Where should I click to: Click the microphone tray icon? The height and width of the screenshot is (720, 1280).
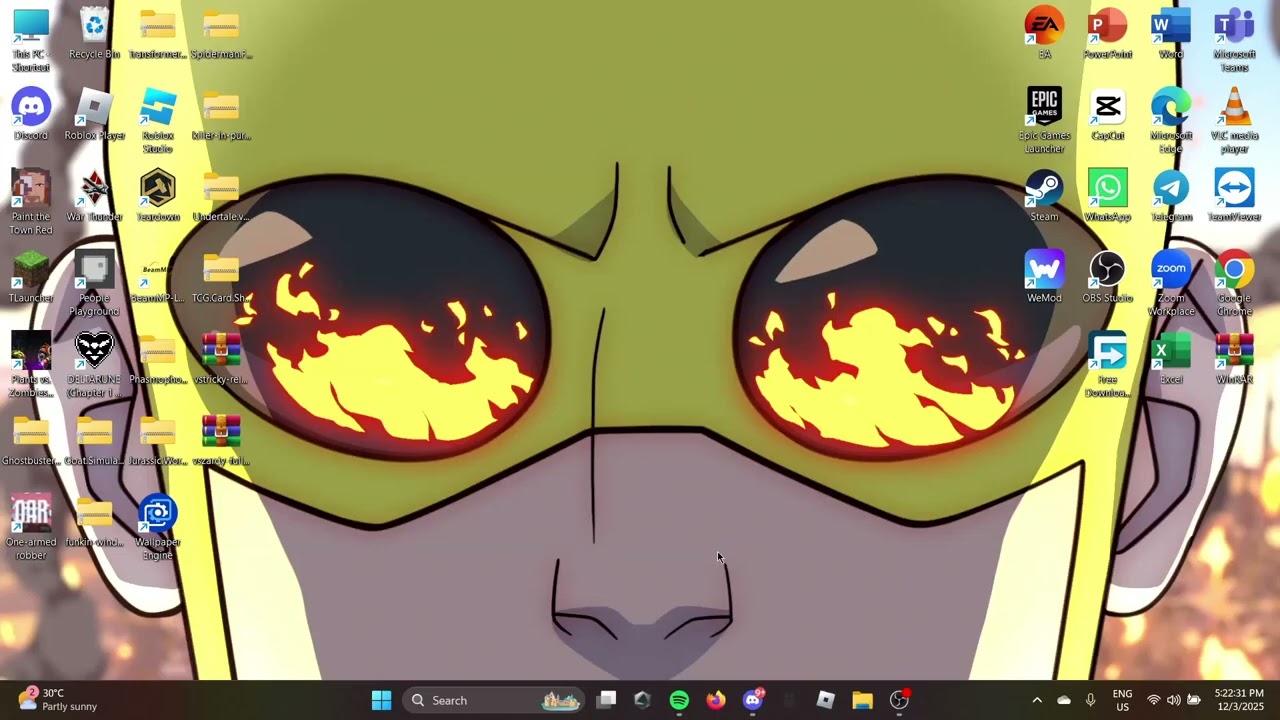tap(1091, 700)
